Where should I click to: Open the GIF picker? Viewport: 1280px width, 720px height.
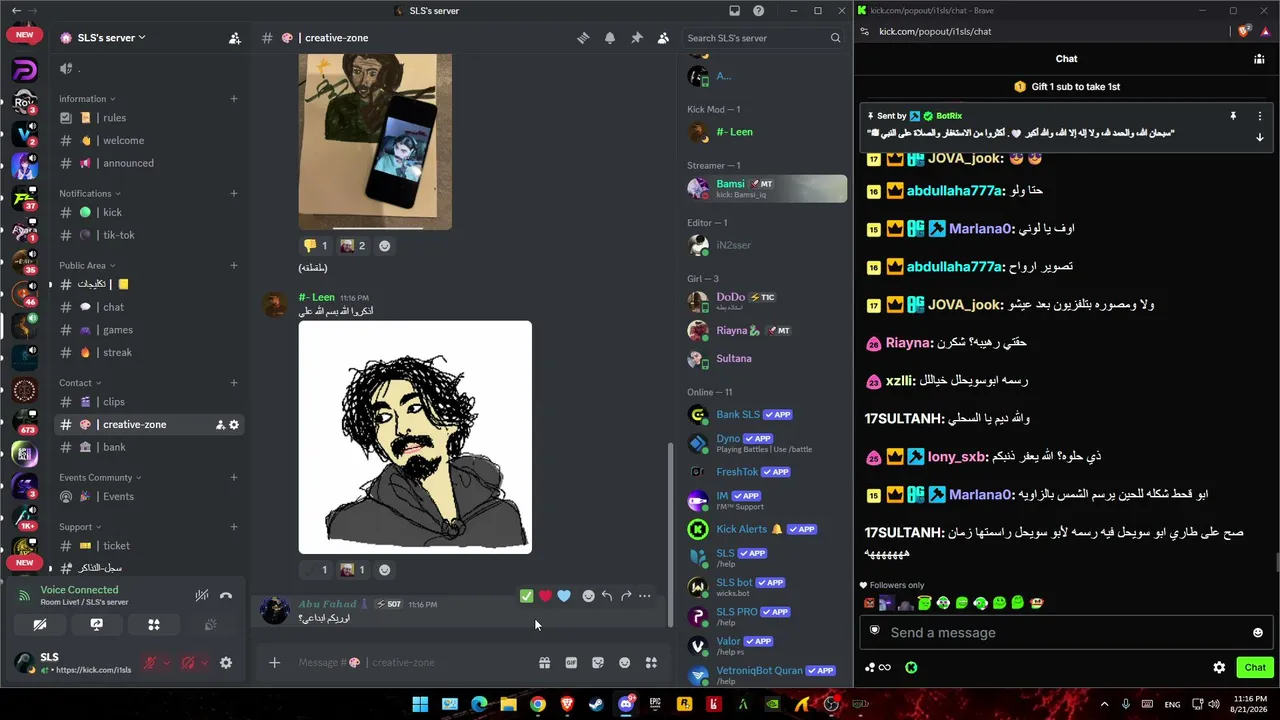(571, 663)
